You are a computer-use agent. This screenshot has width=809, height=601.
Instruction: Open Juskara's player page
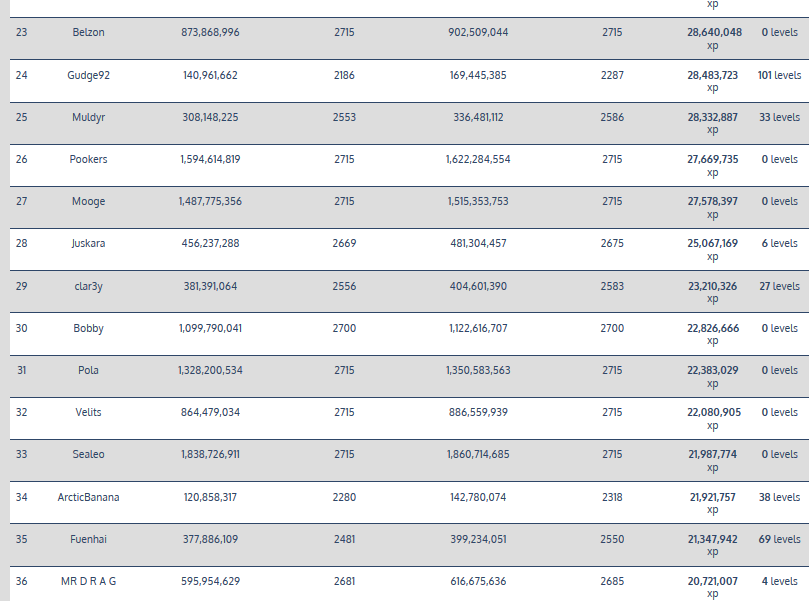tap(88, 243)
